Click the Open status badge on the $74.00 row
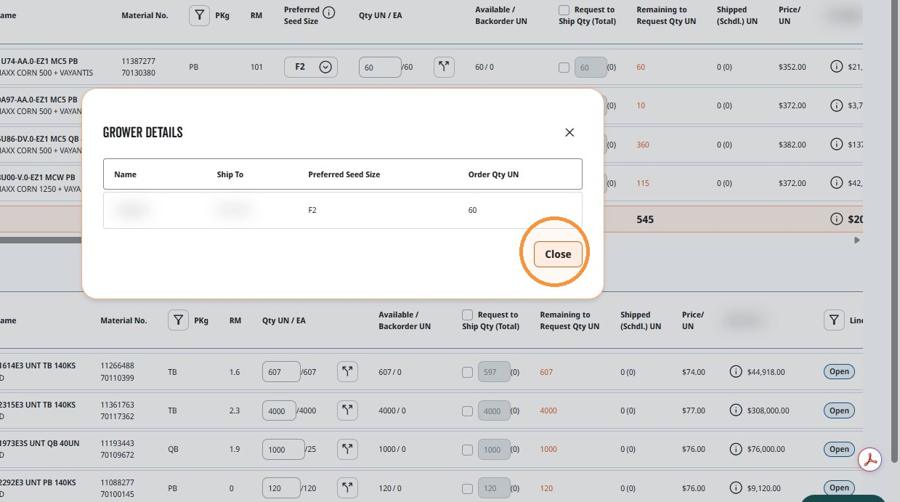 (839, 372)
